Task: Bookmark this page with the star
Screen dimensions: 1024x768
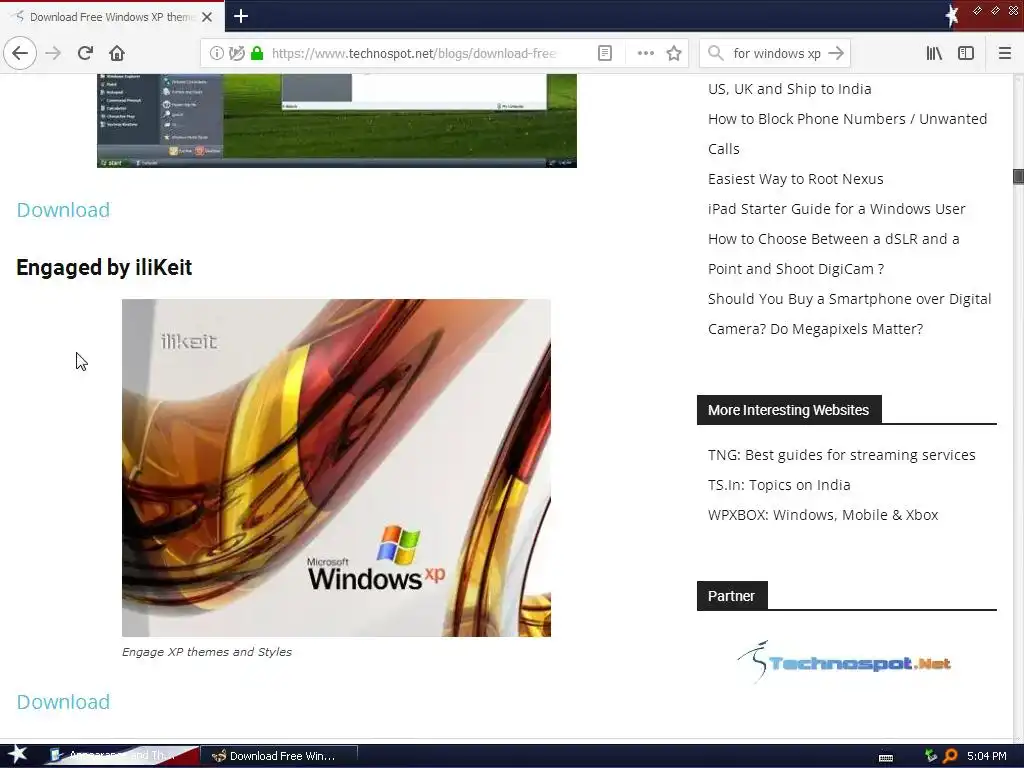Action: tap(674, 54)
